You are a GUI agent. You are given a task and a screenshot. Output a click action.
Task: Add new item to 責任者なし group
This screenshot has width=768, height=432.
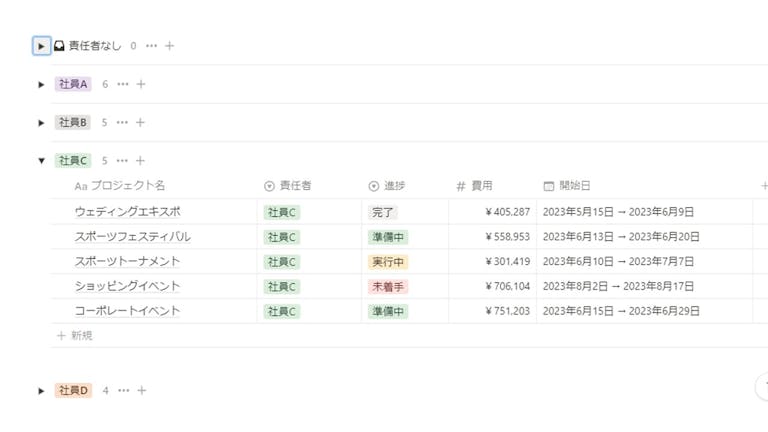[x=169, y=46]
